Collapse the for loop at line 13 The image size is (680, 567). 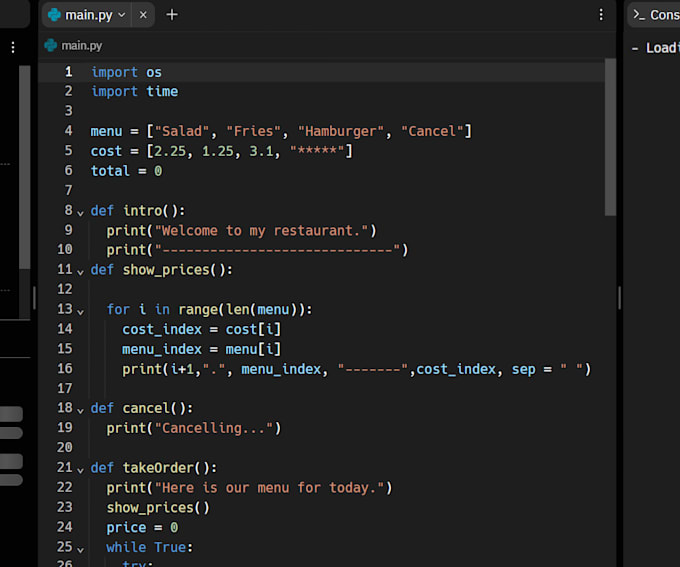80,311
